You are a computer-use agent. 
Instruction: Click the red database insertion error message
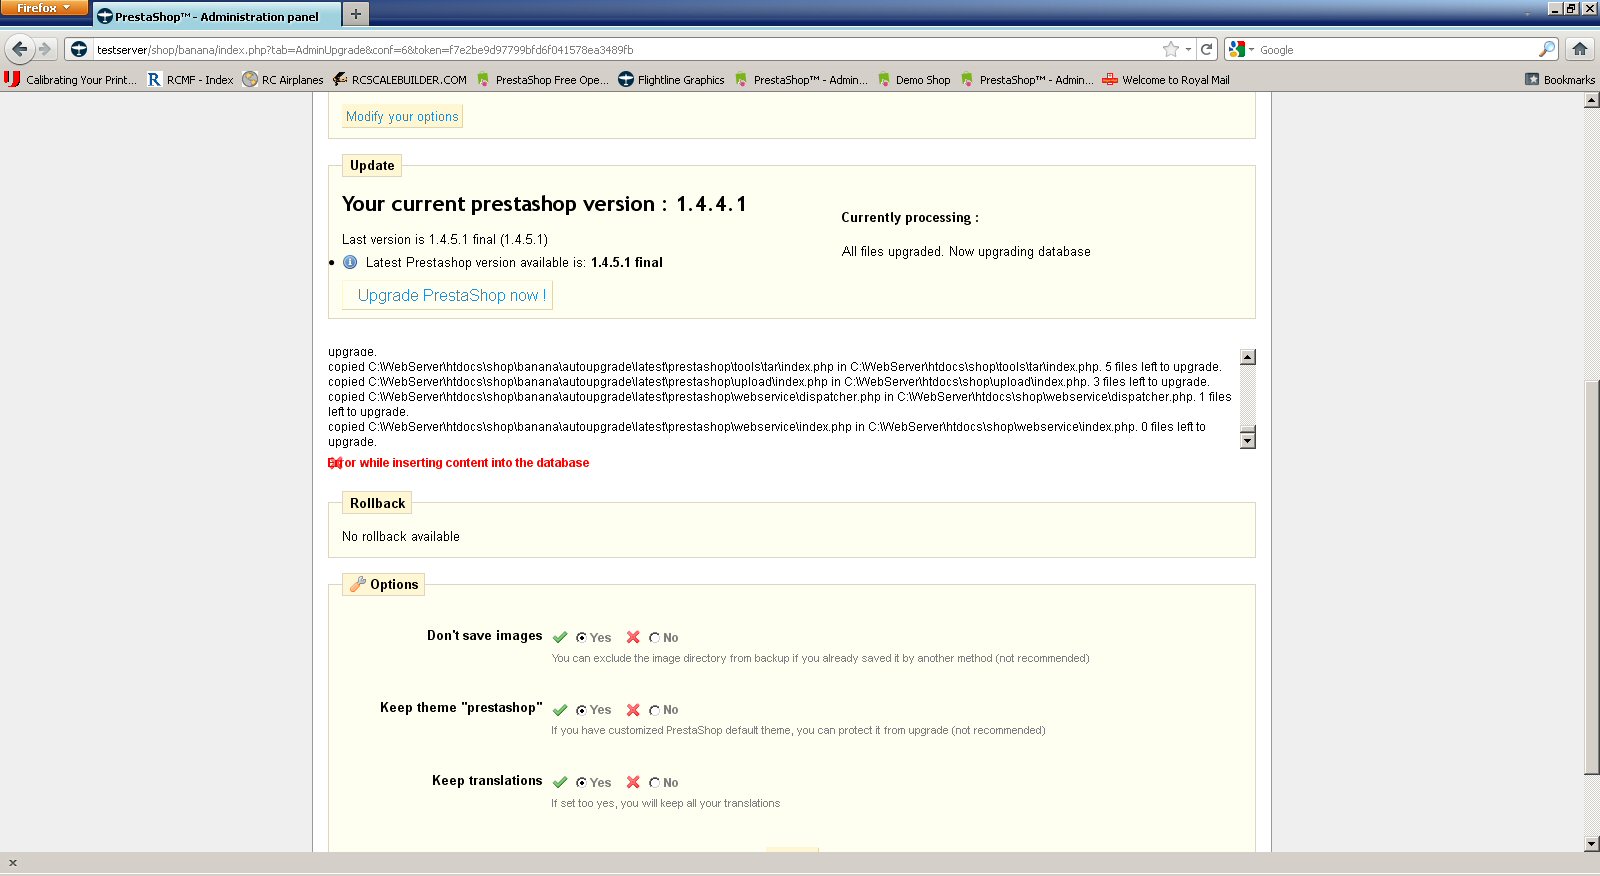click(x=458, y=463)
